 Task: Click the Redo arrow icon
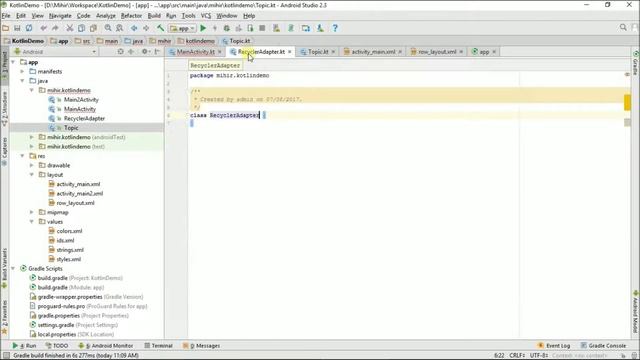coord(55,28)
